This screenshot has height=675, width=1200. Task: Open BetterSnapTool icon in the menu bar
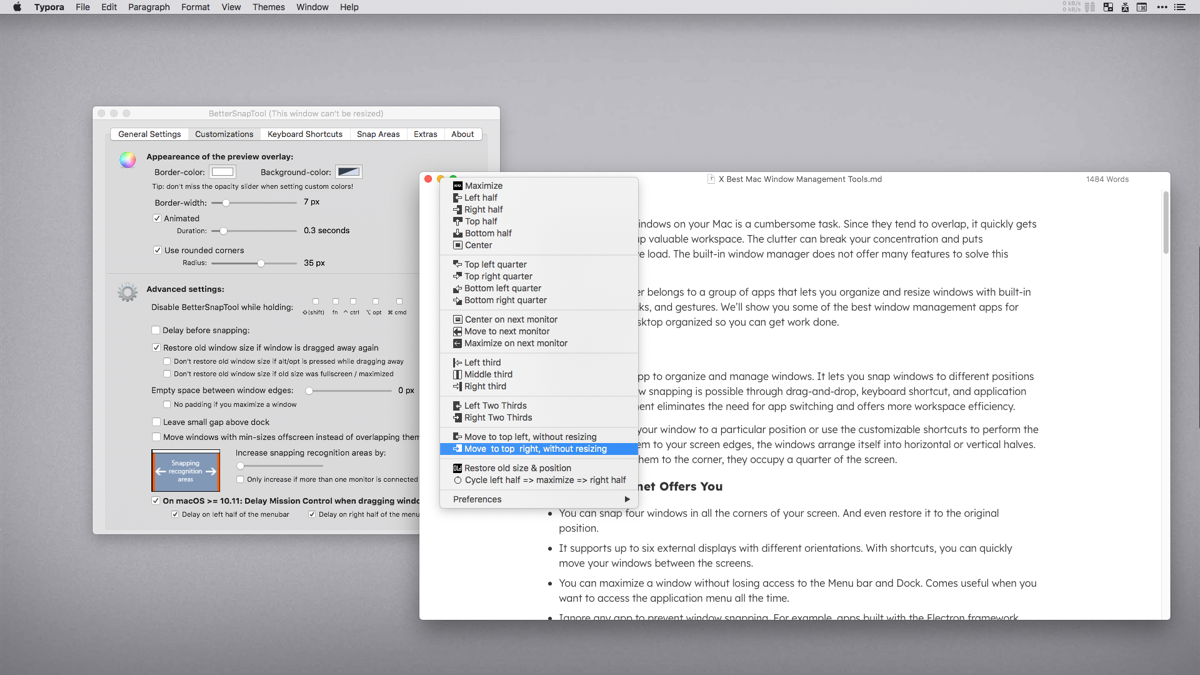1108,7
